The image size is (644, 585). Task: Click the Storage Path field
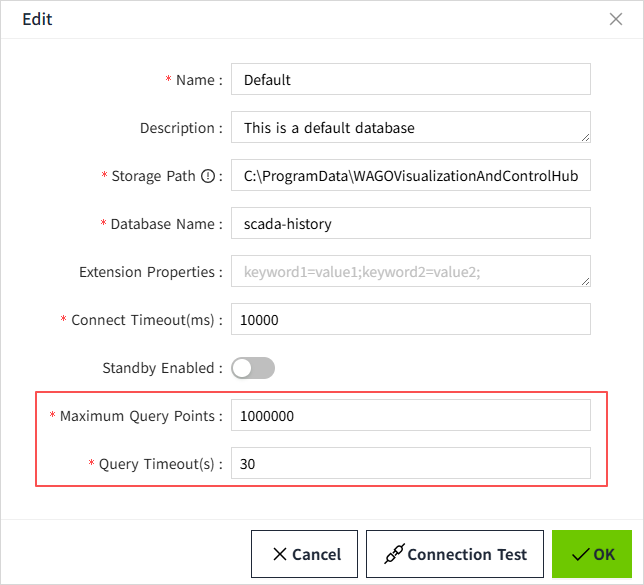coord(410,176)
